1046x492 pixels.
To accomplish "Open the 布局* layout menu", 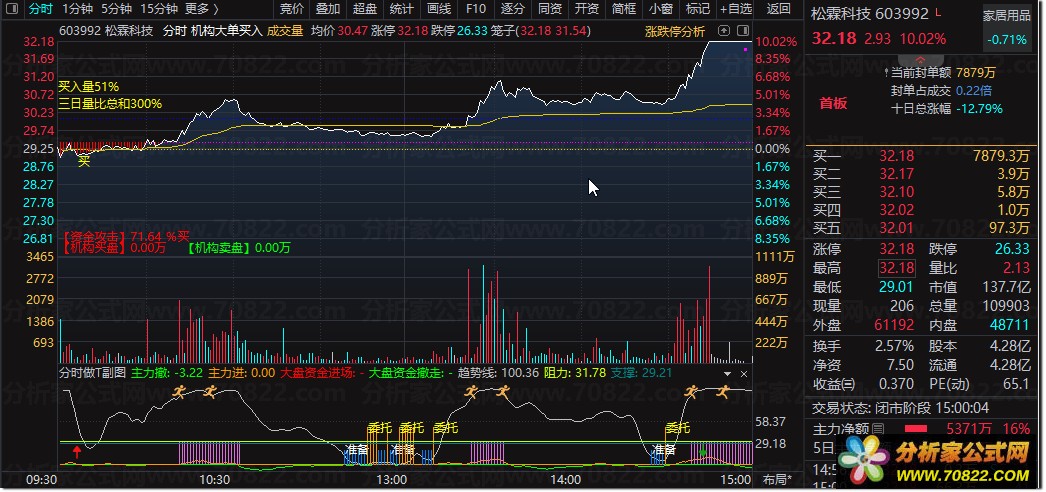I will tap(778, 479).
